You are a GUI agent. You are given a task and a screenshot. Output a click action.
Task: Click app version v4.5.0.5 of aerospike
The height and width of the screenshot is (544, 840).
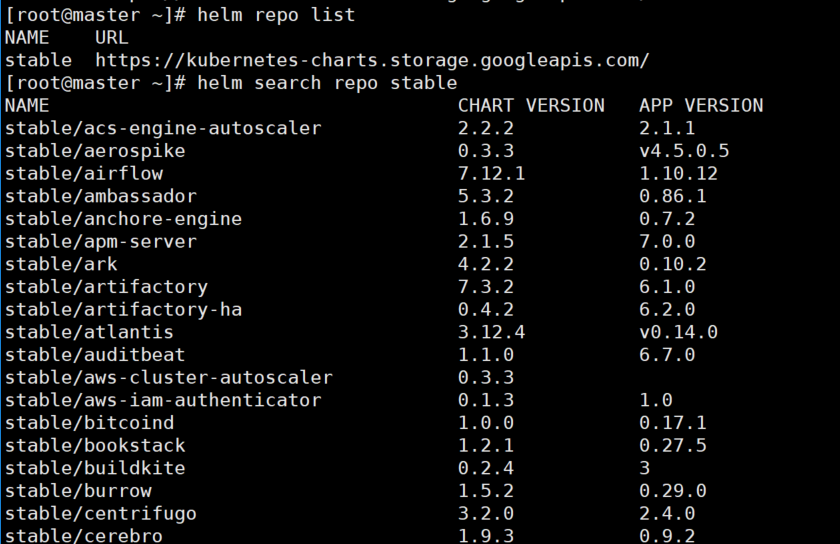(684, 151)
